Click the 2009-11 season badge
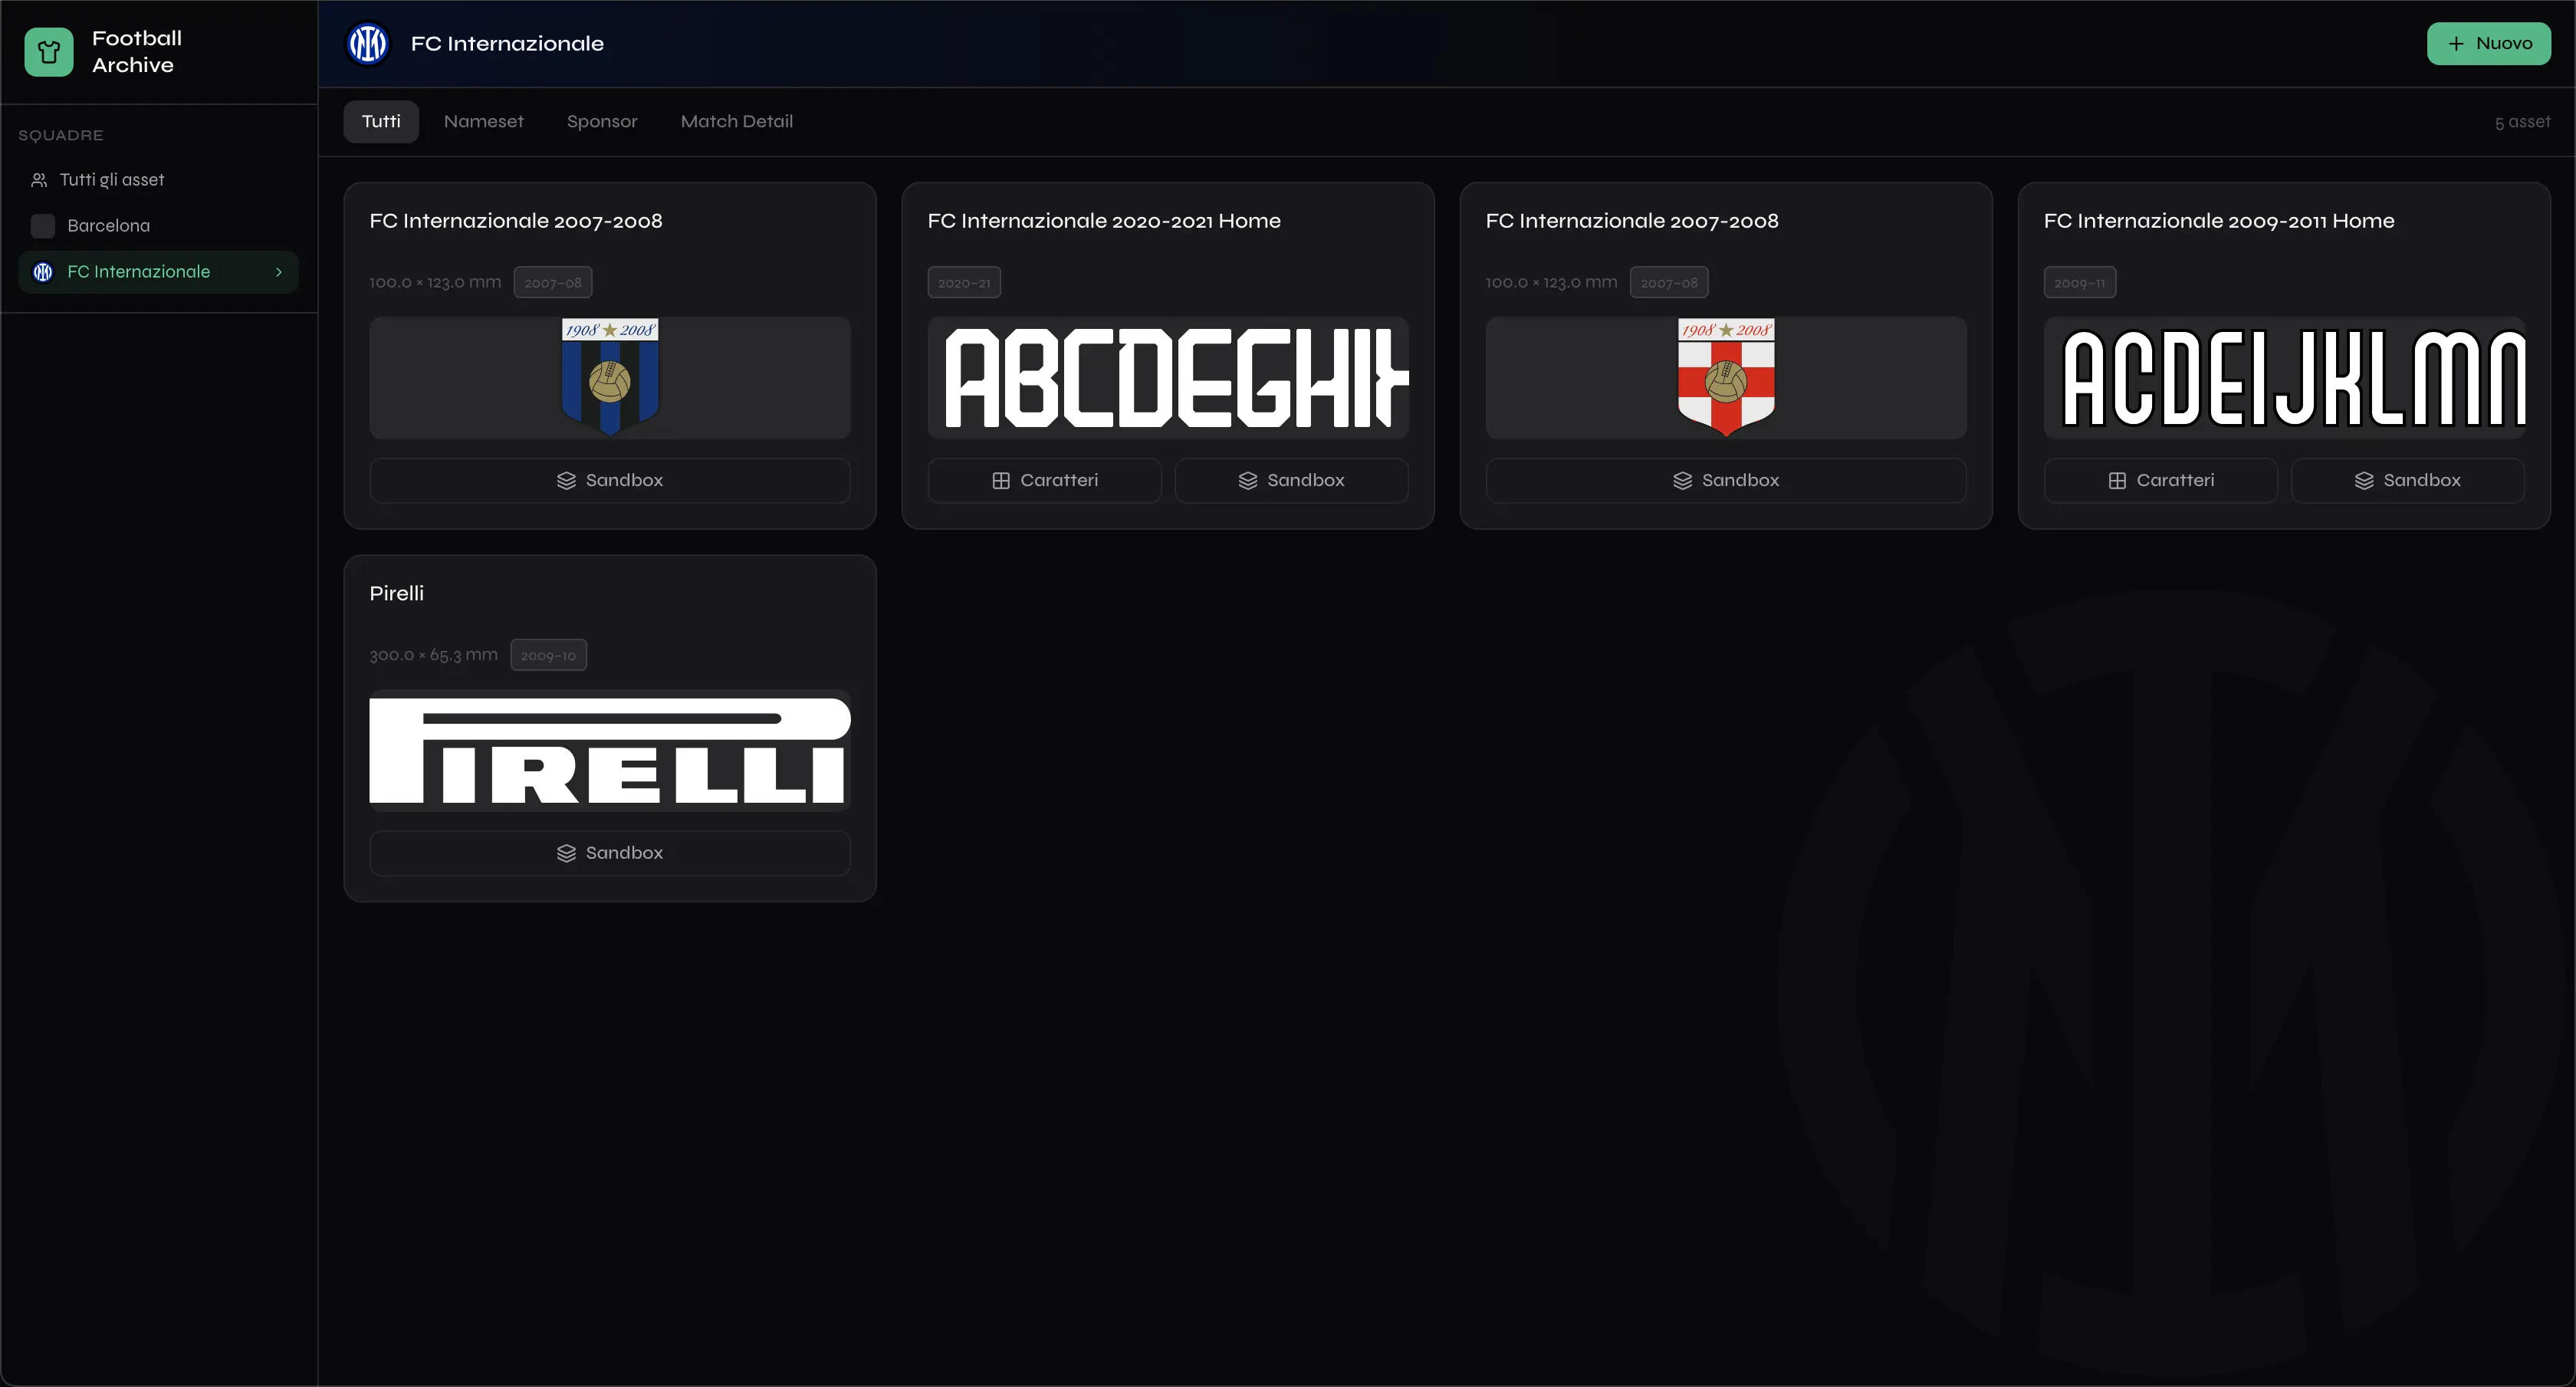 (2080, 283)
